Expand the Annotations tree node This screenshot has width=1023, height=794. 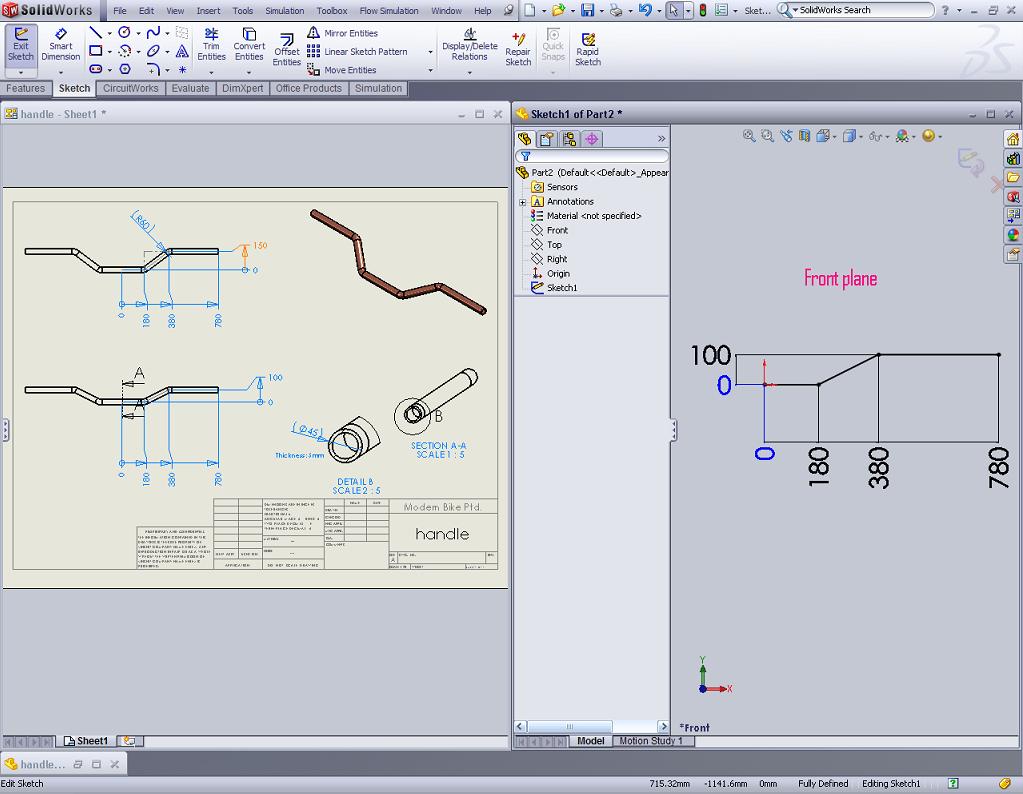coord(523,202)
